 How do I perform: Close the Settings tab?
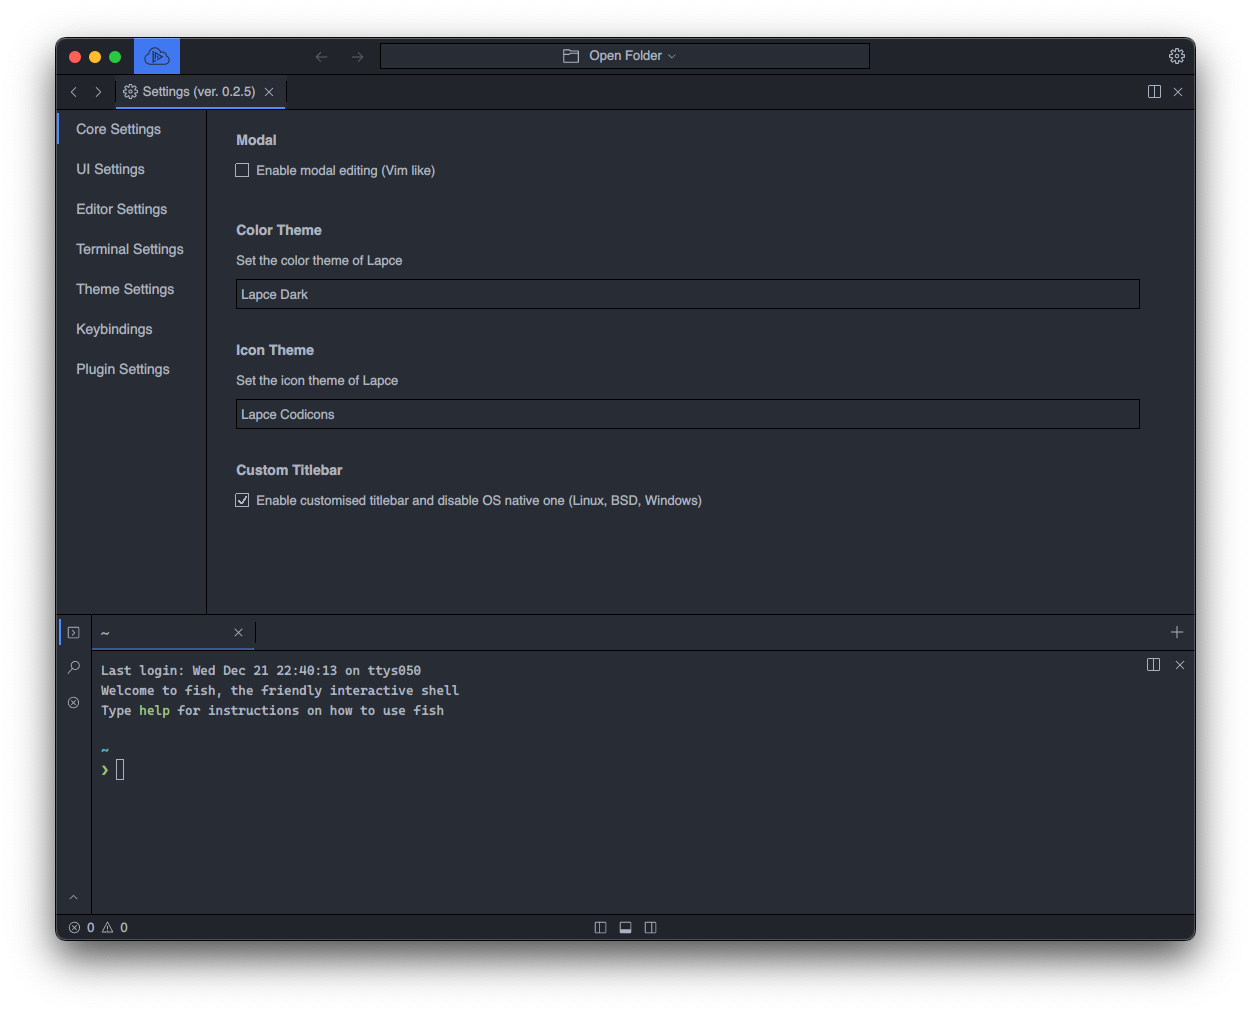[x=269, y=92]
